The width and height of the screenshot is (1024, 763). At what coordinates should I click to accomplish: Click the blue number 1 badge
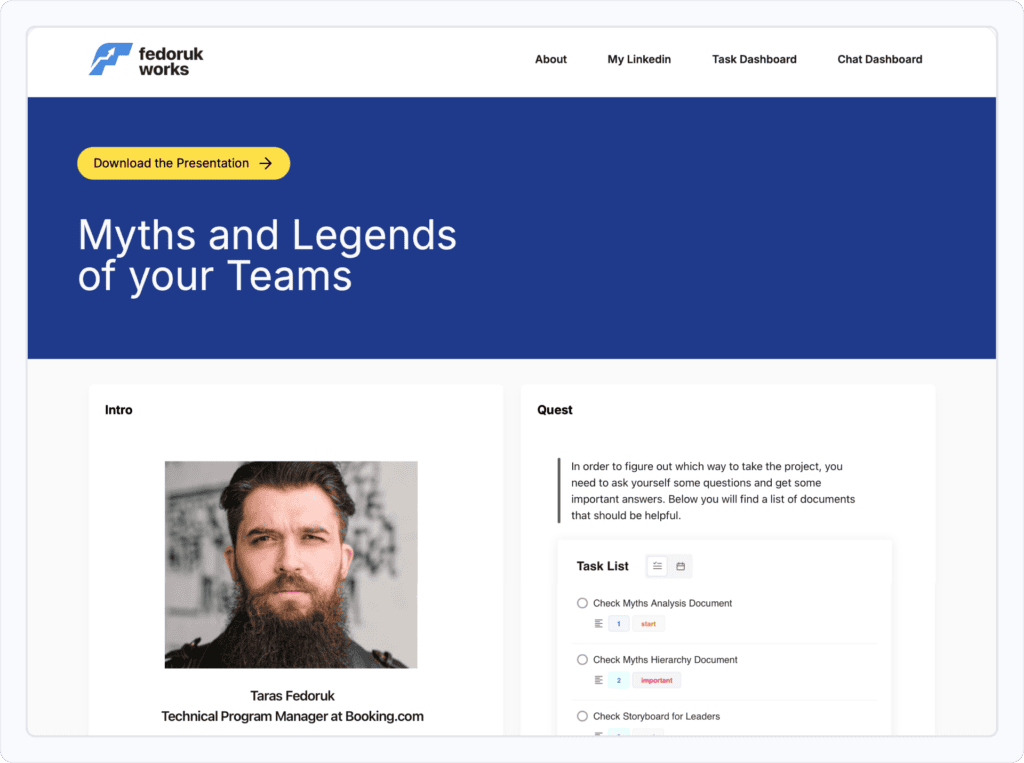(x=618, y=624)
